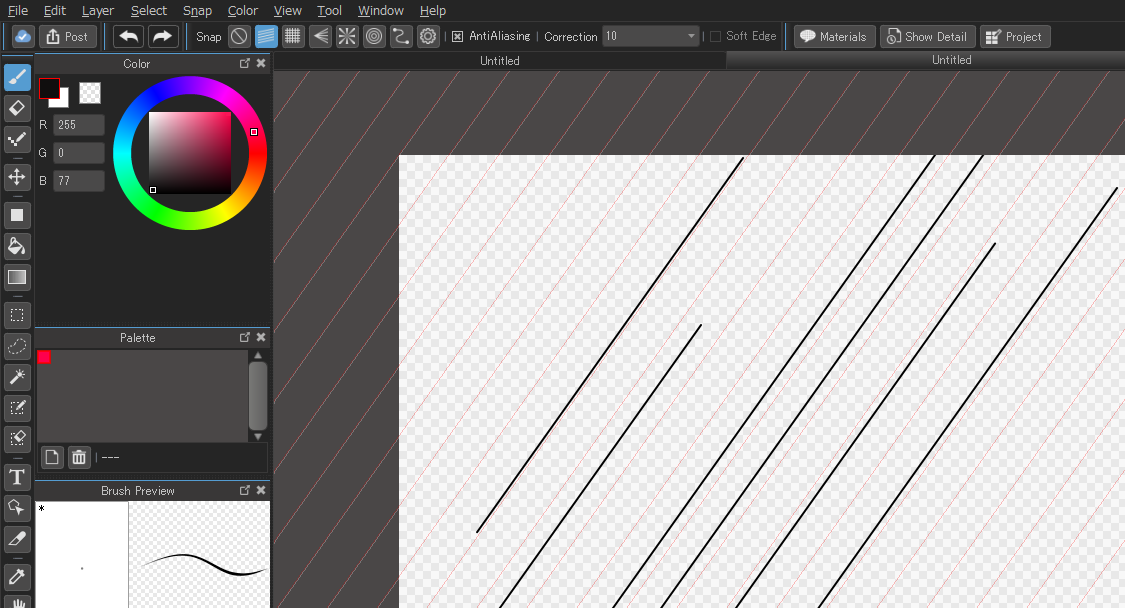Select the Lasso selection tool

(16, 346)
